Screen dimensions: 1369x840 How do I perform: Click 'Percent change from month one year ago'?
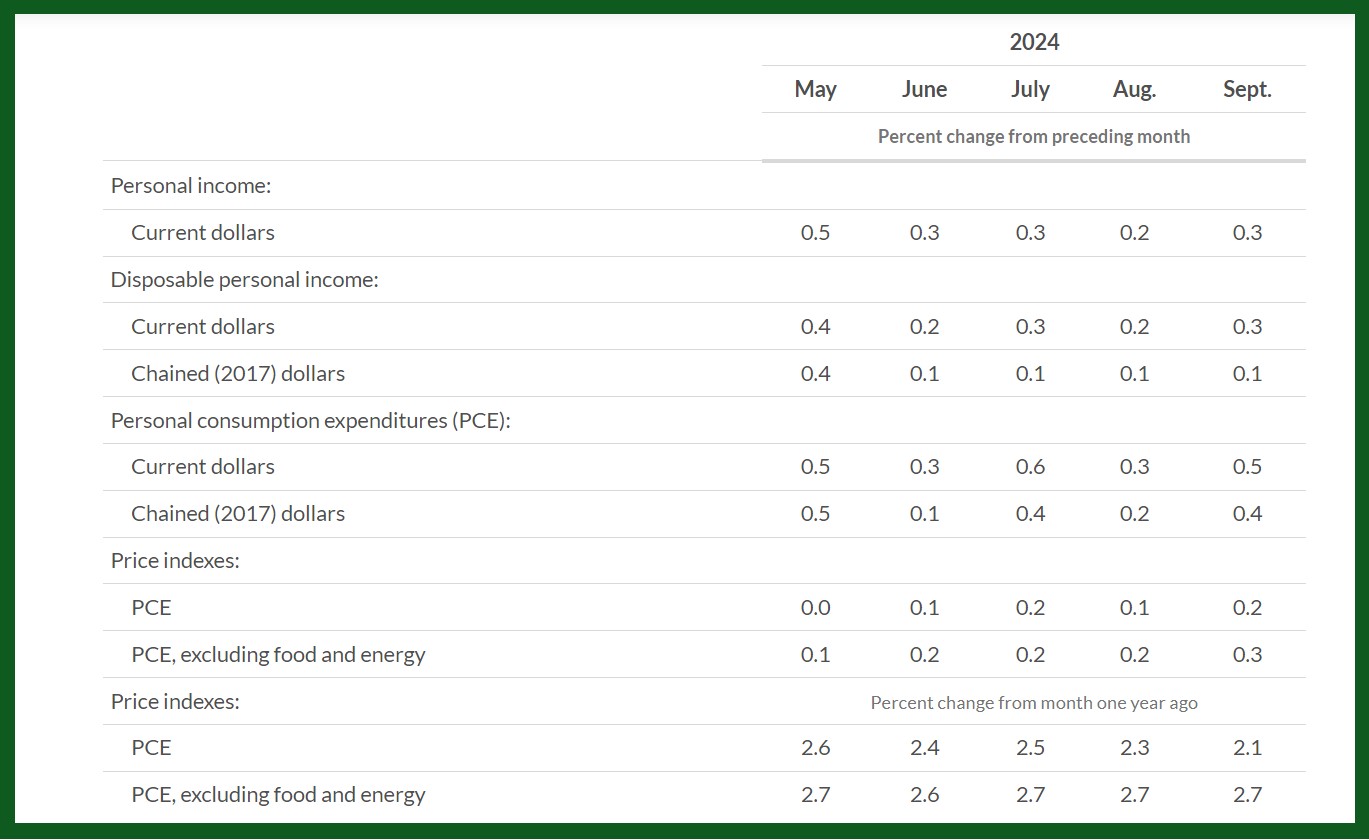(1034, 702)
